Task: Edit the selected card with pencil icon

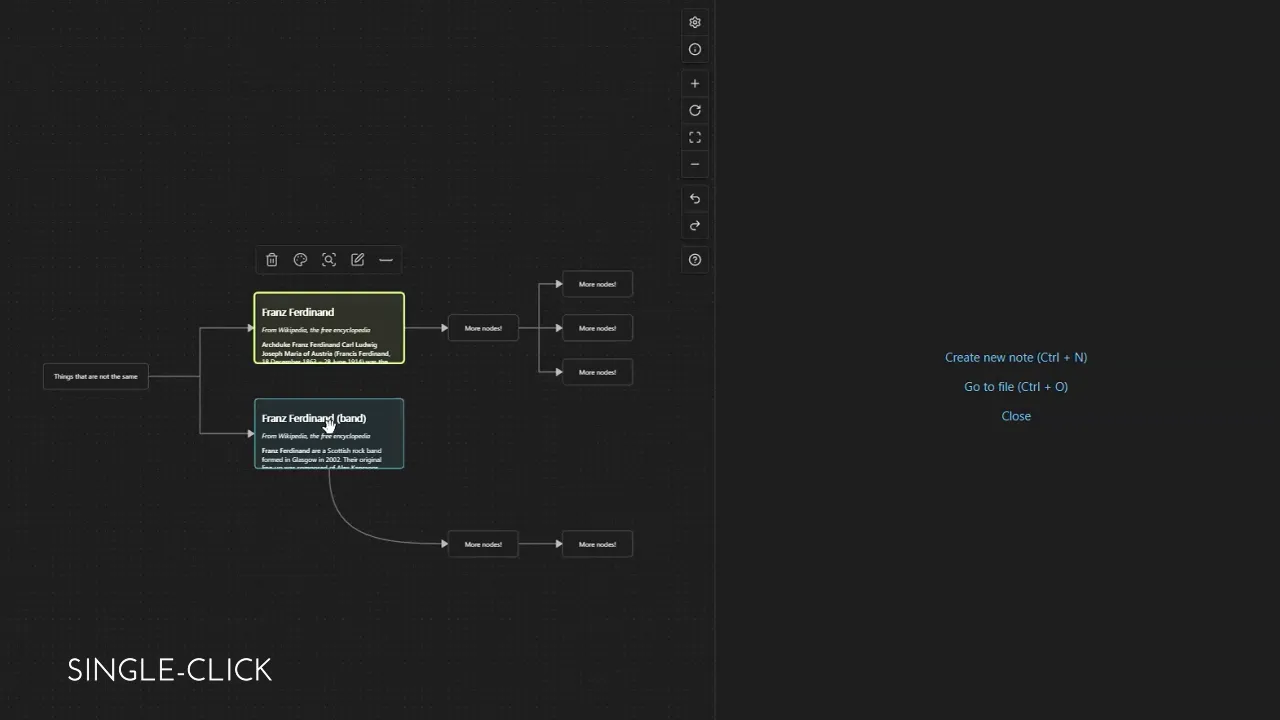Action: tap(357, 260)
